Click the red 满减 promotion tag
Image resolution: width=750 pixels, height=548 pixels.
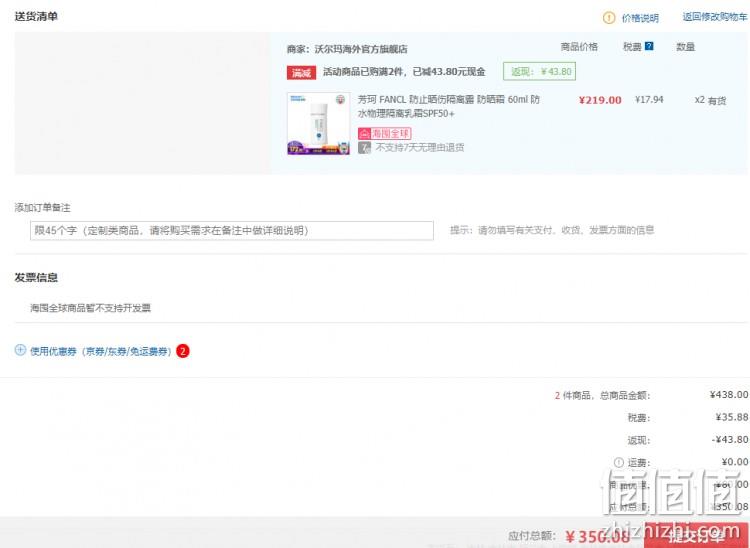tap(301, 73)
